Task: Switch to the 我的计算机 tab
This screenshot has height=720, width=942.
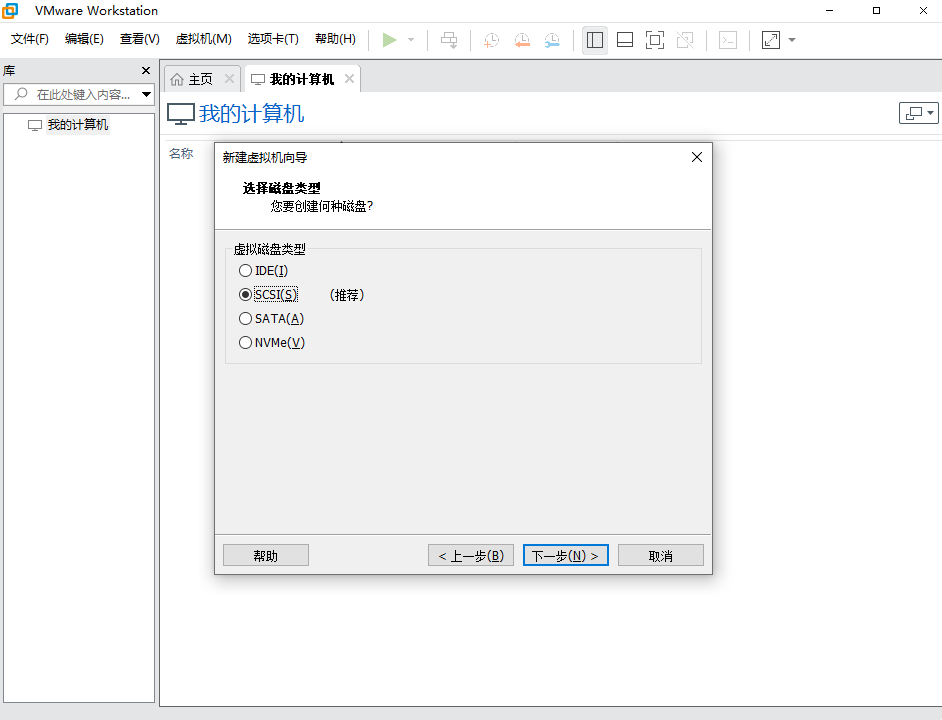Action: [302, 79]
